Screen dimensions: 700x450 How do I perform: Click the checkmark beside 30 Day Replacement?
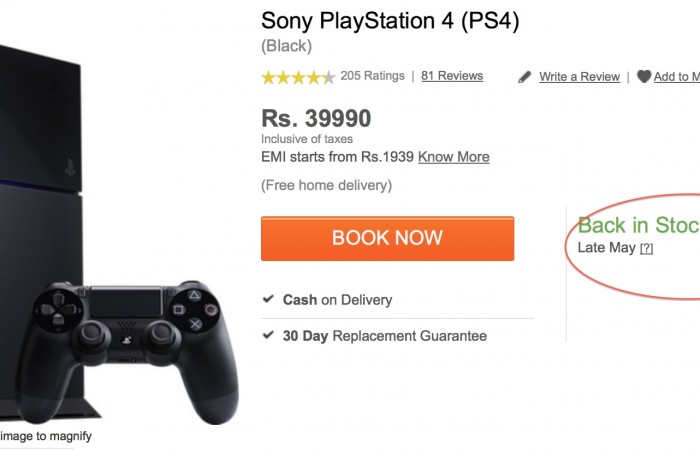(268, 335)
